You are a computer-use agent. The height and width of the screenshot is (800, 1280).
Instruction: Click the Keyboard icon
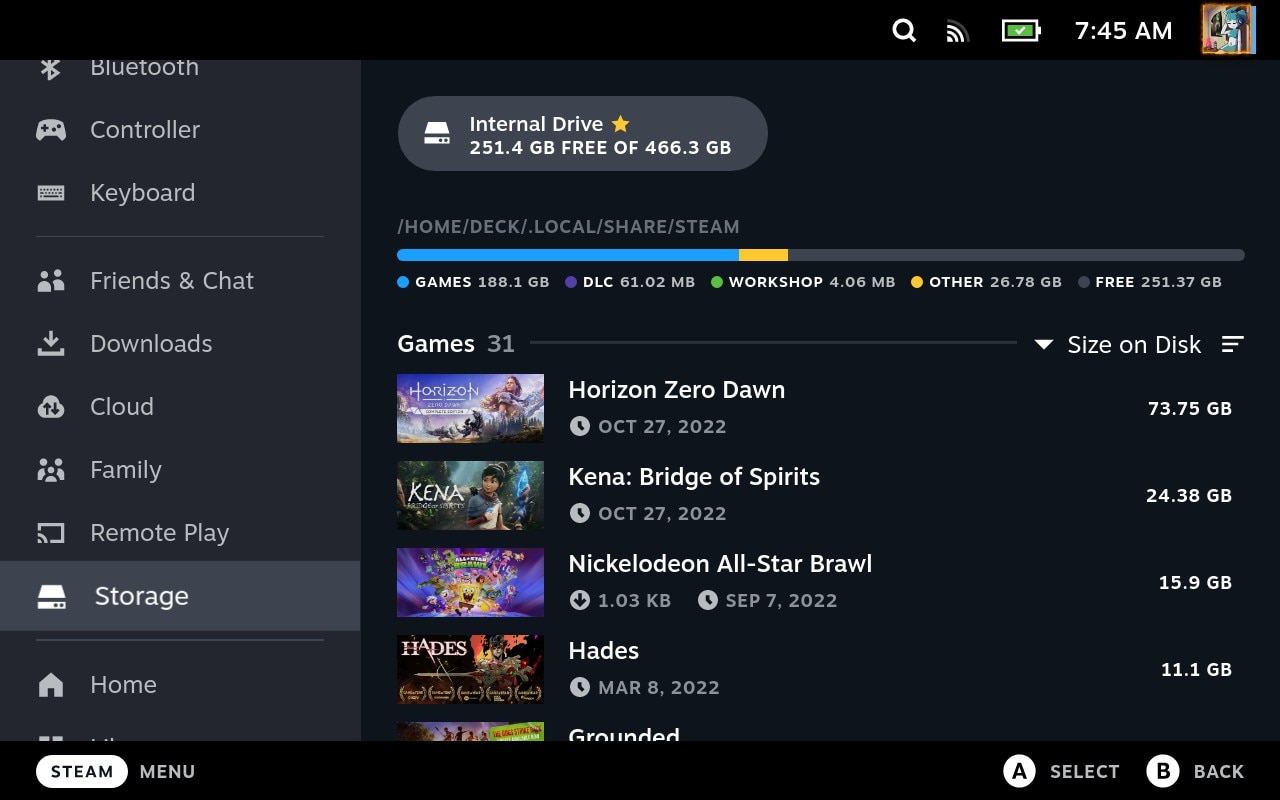[x=51, y=193]
